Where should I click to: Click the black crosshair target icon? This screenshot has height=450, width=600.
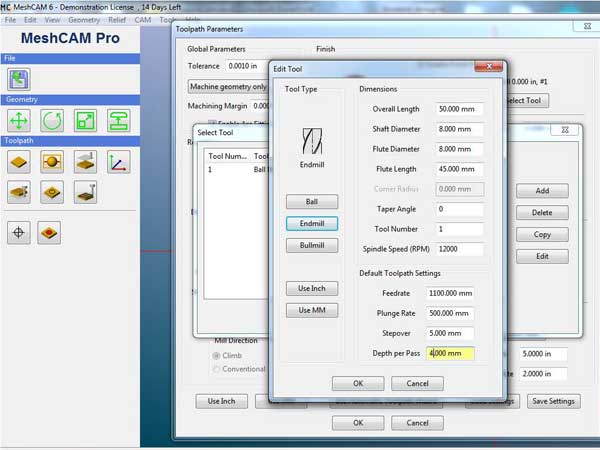click(19, 232)
